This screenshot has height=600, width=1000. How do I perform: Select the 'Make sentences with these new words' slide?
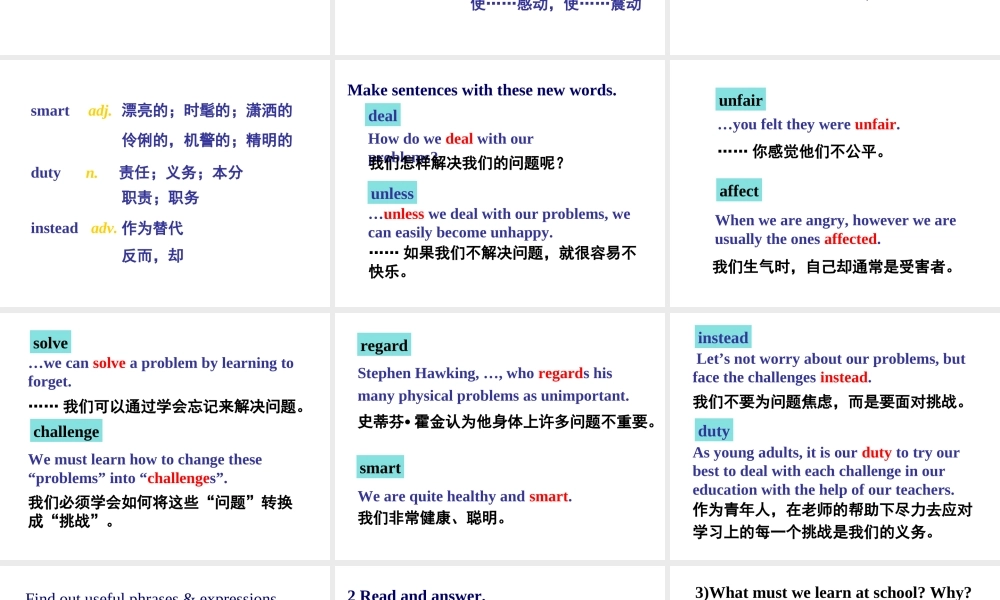[500, 184]
